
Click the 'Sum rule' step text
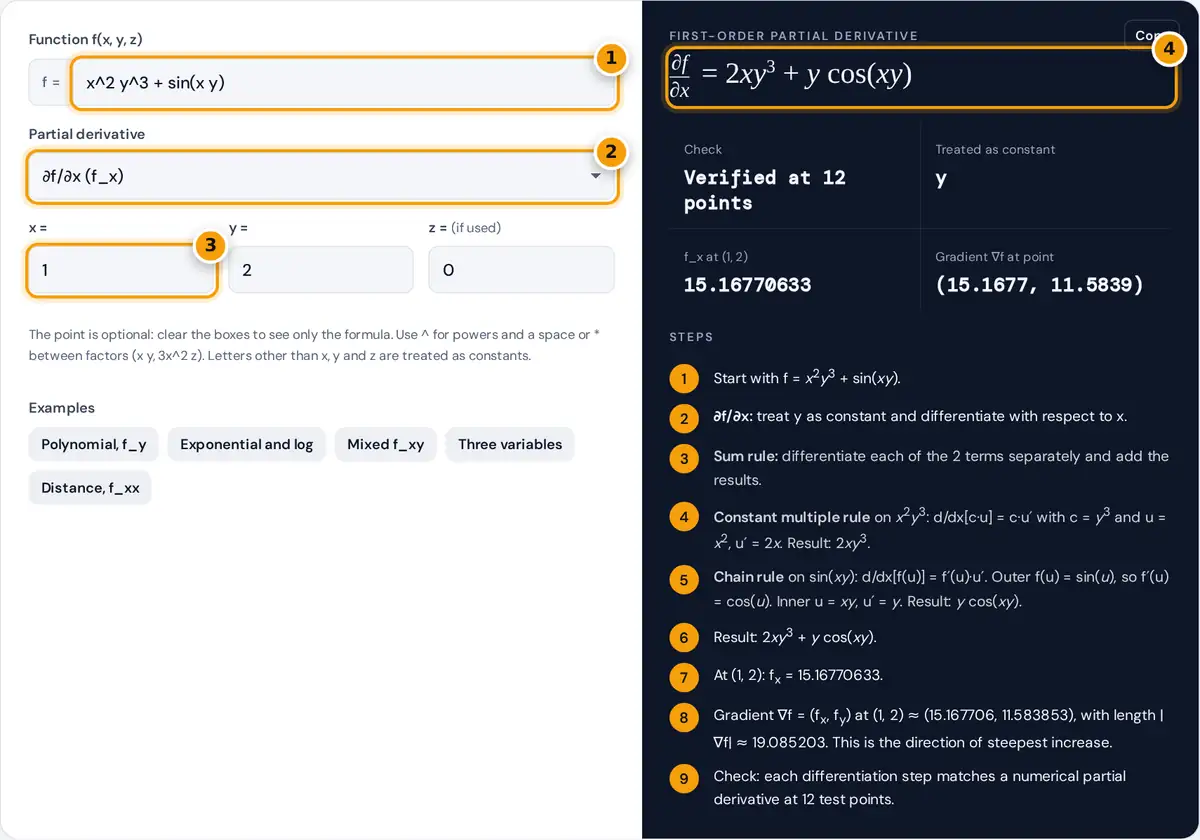[941, 468]
